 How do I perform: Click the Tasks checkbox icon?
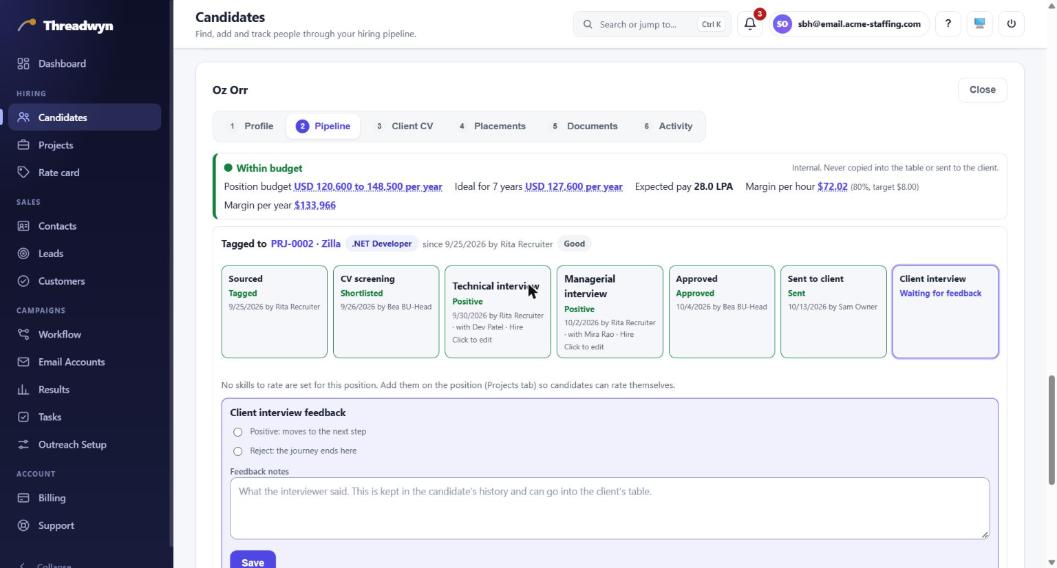[24, 417]
